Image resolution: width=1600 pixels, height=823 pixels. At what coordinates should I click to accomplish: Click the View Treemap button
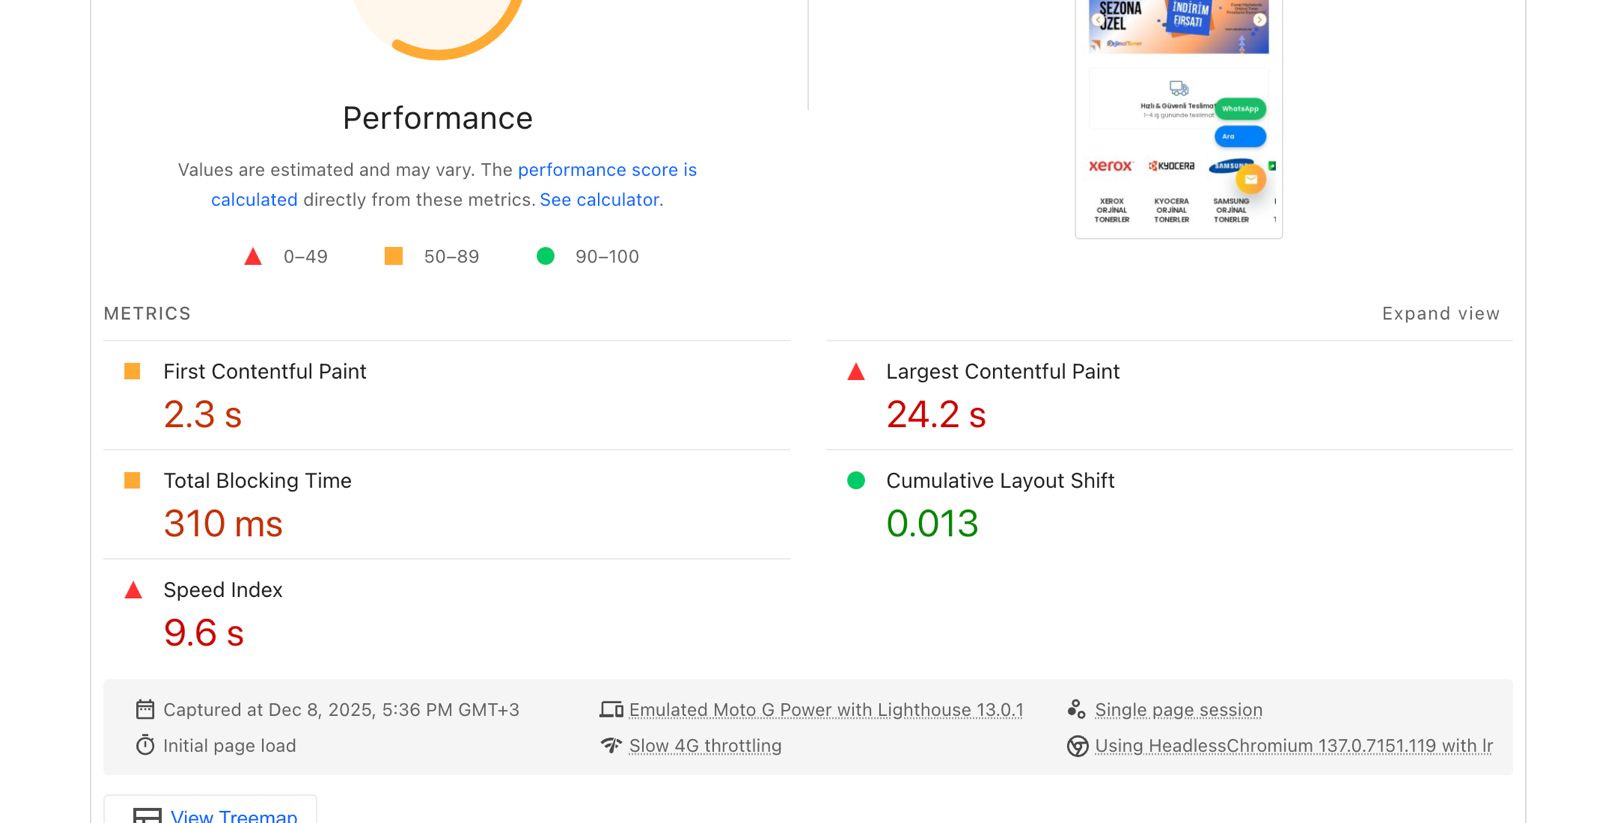click(211, 814)
